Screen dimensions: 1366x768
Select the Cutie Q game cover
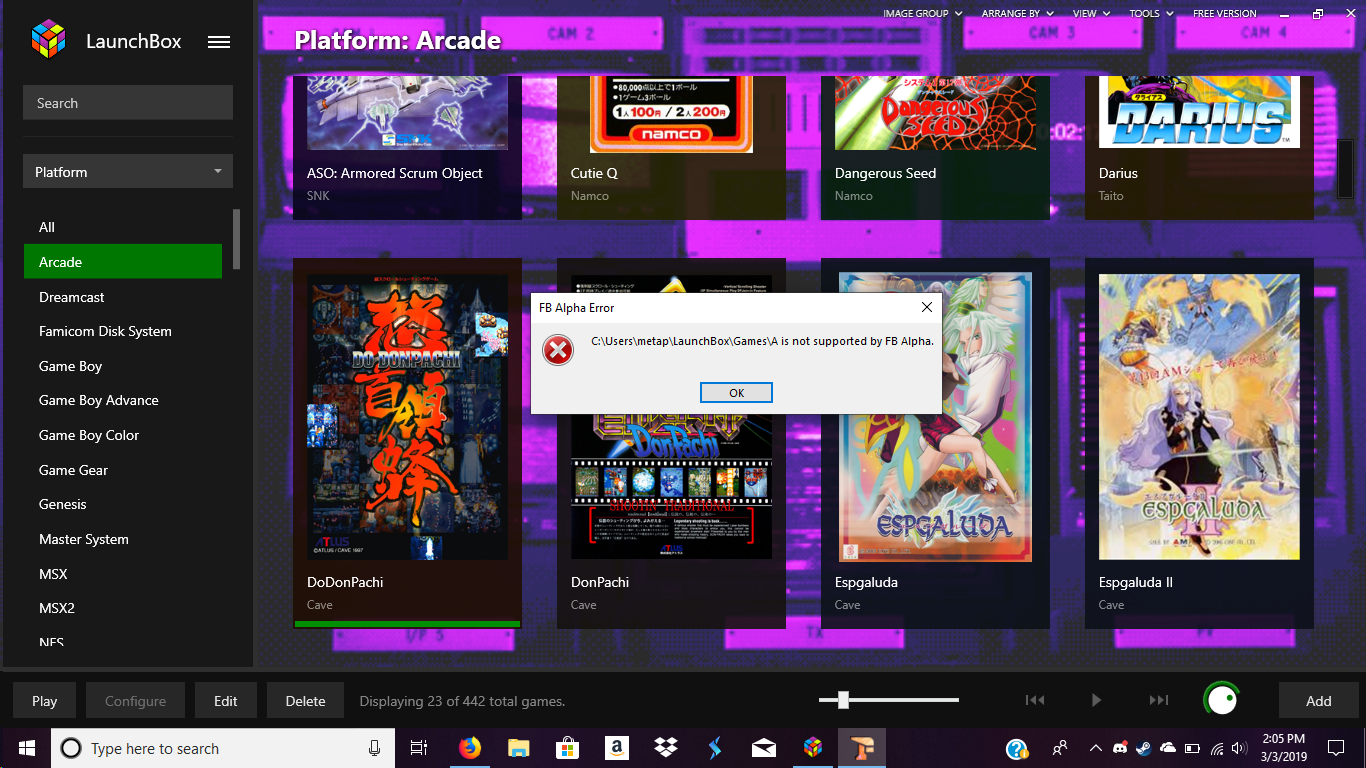coord(671,113)
